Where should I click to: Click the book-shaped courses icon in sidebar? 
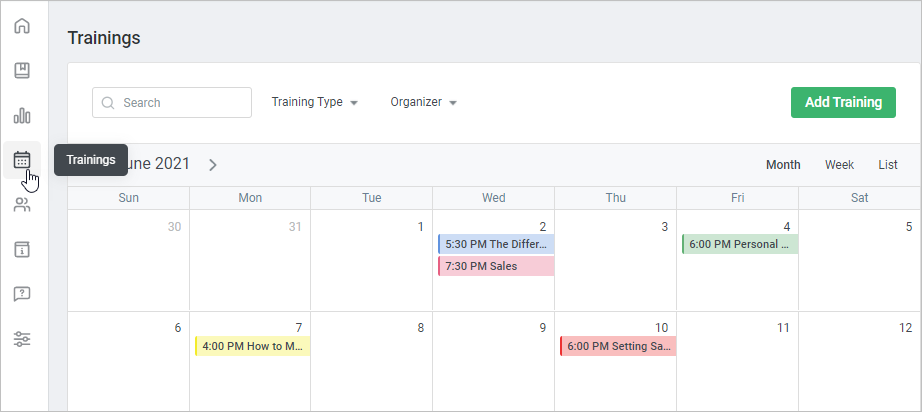22,70
